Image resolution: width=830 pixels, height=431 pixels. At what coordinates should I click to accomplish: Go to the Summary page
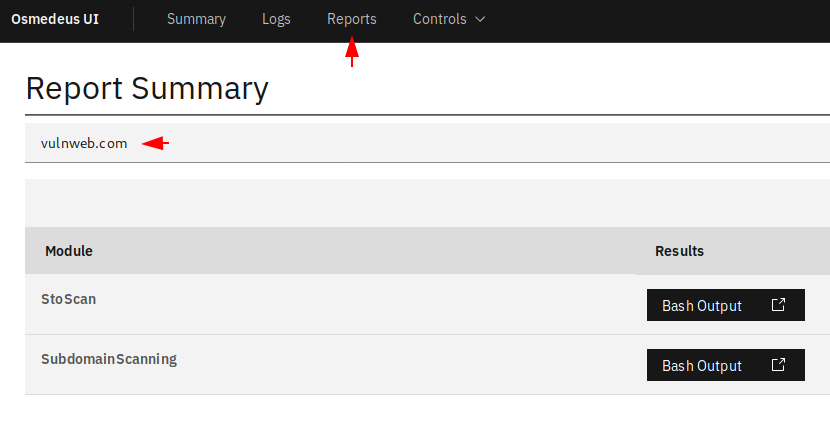pyautogui.click(x=196, y=19)
